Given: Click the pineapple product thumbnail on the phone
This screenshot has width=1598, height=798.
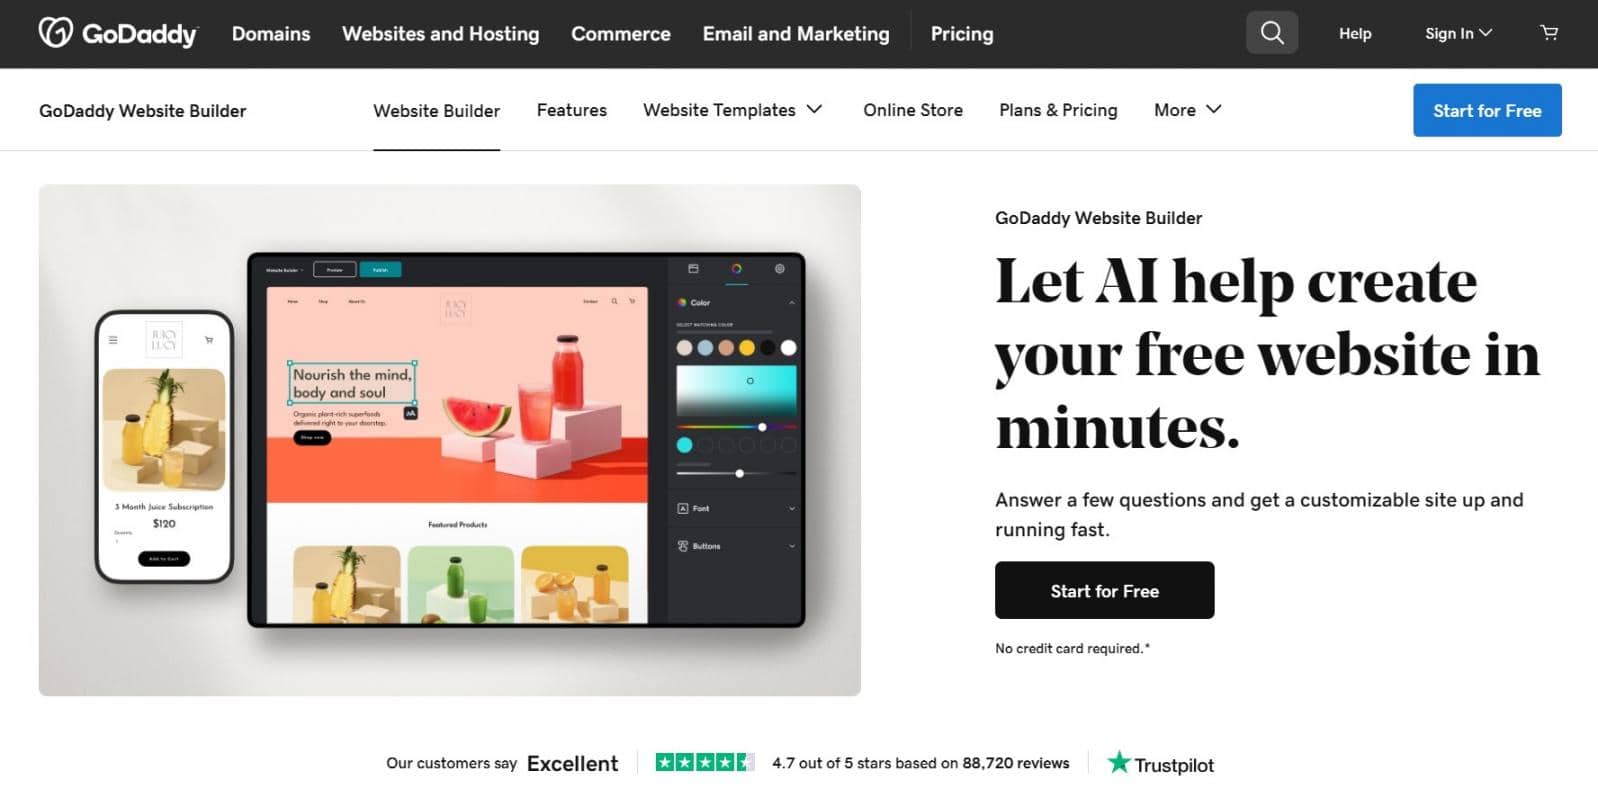Looking at the screenshot, I should (164, 429).
